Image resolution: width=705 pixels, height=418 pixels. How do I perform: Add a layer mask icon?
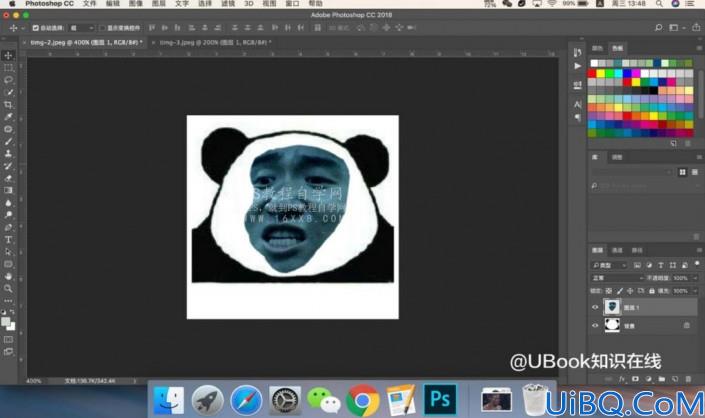pos(635,379)
